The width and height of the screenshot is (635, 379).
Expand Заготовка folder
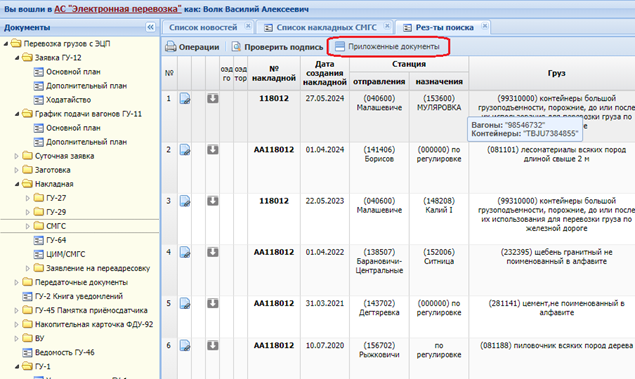coord(17,170)
